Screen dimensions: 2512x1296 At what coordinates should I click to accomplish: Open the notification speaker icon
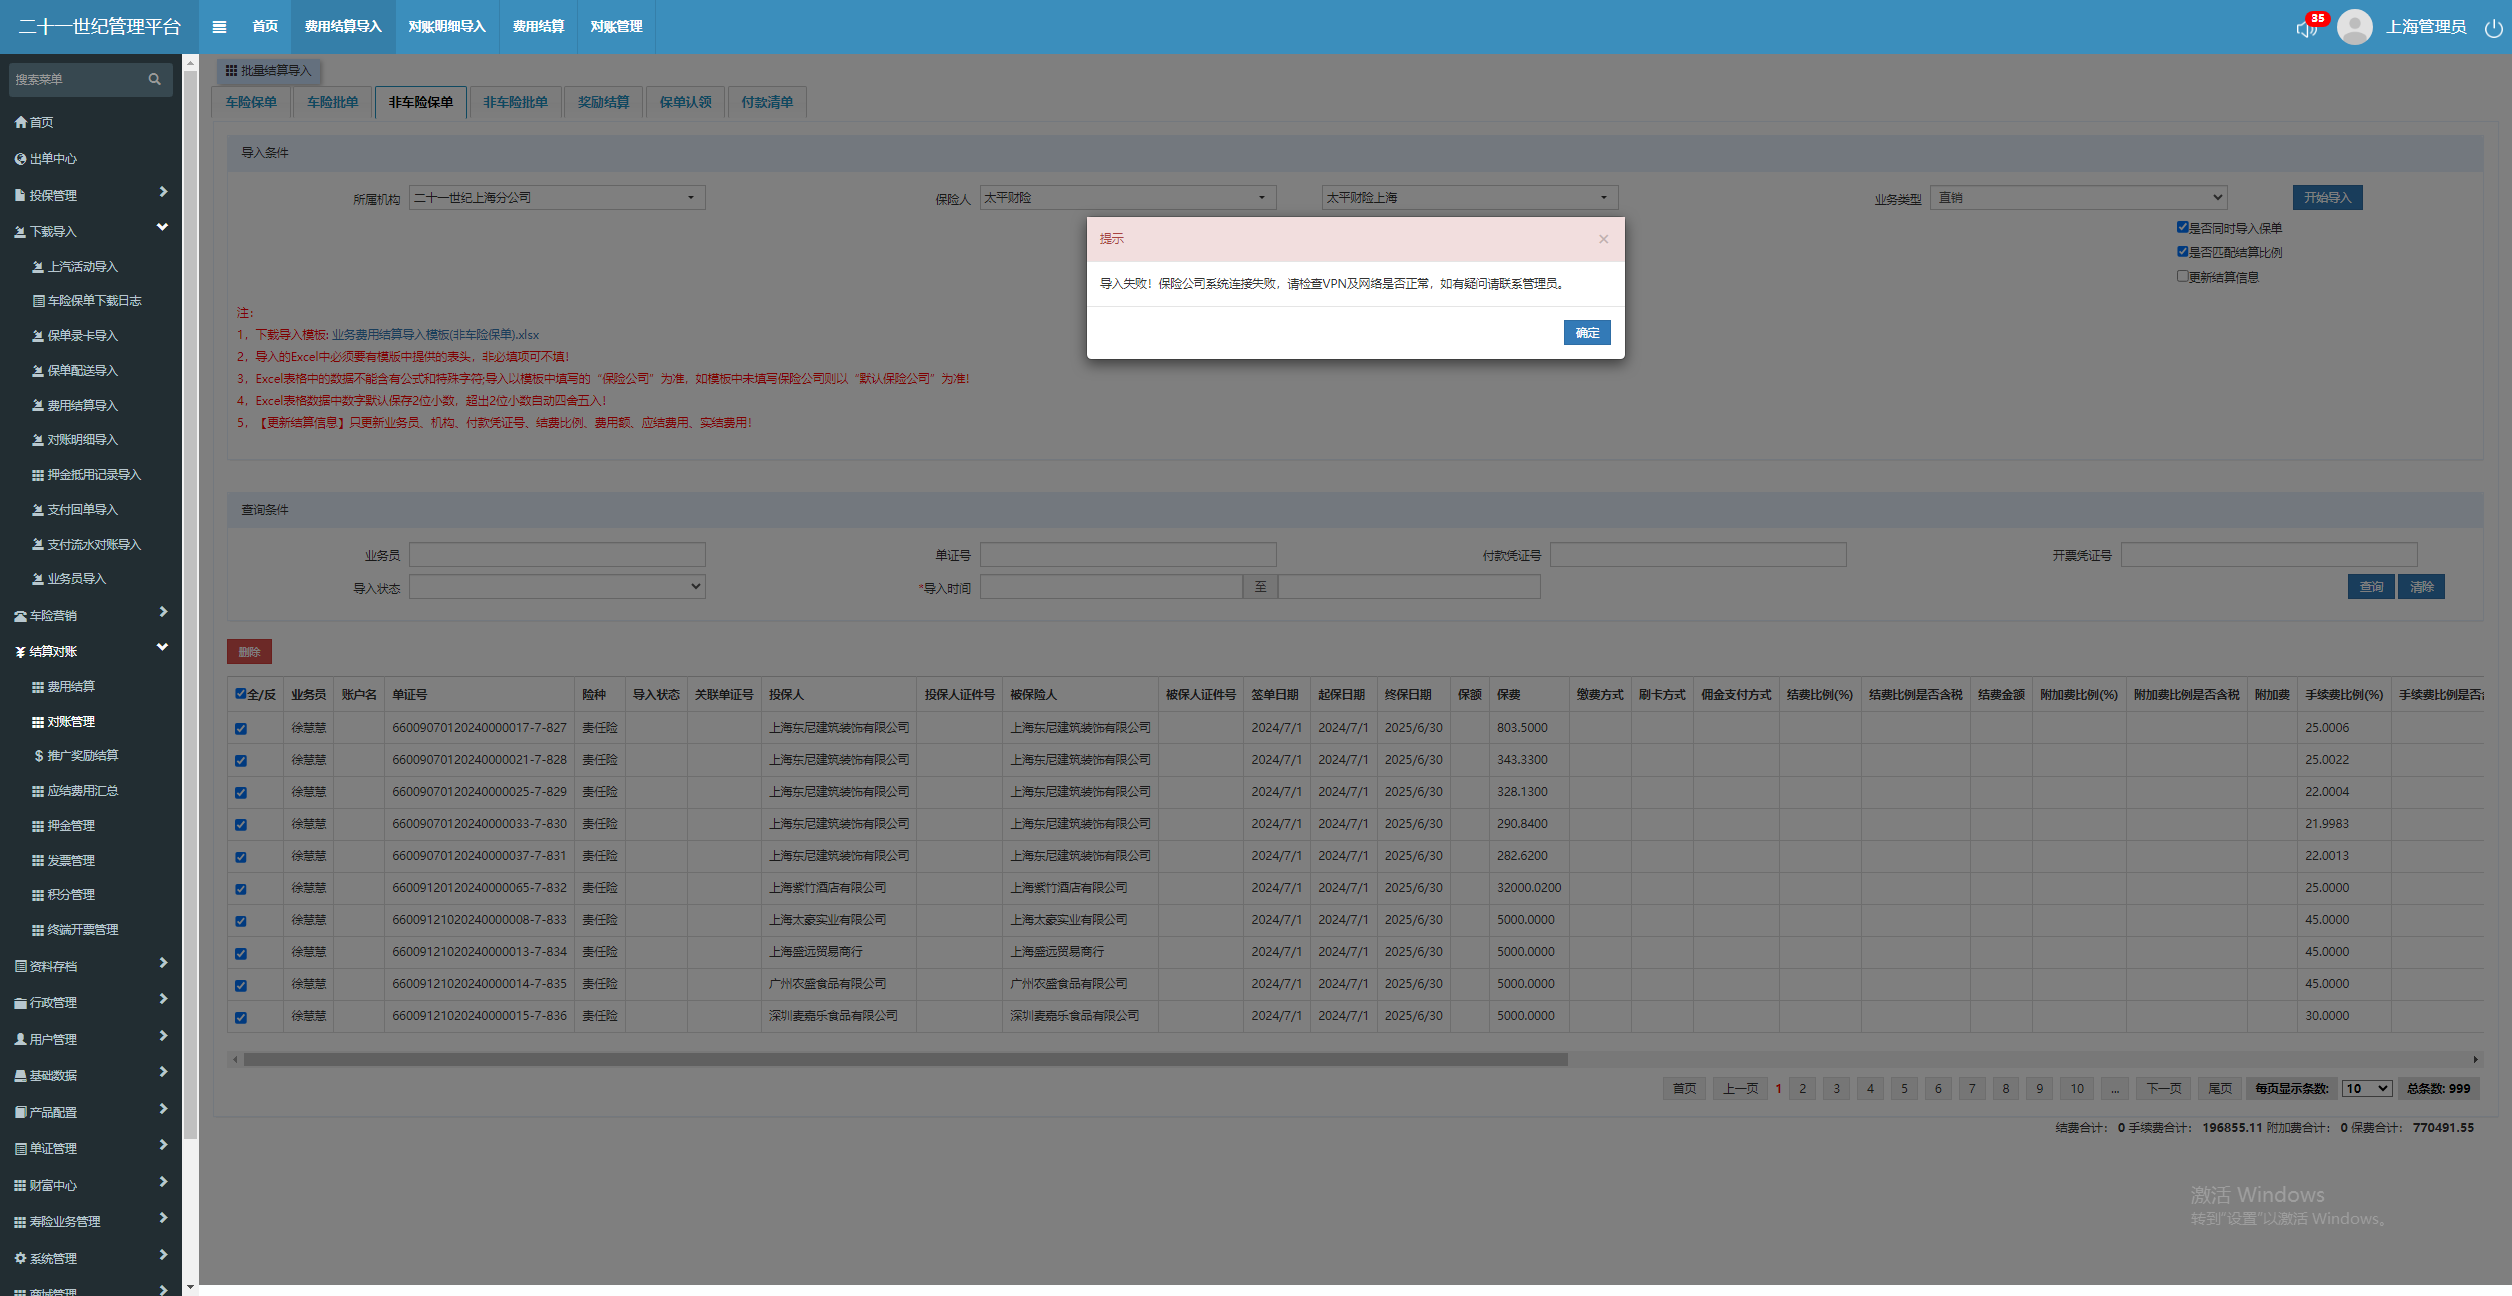coord(2306,28)
